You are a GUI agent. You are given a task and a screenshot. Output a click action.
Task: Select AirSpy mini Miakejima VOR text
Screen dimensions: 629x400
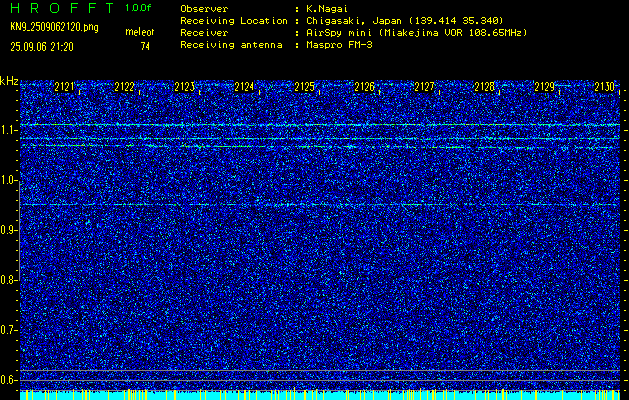[x=416, y=33]
